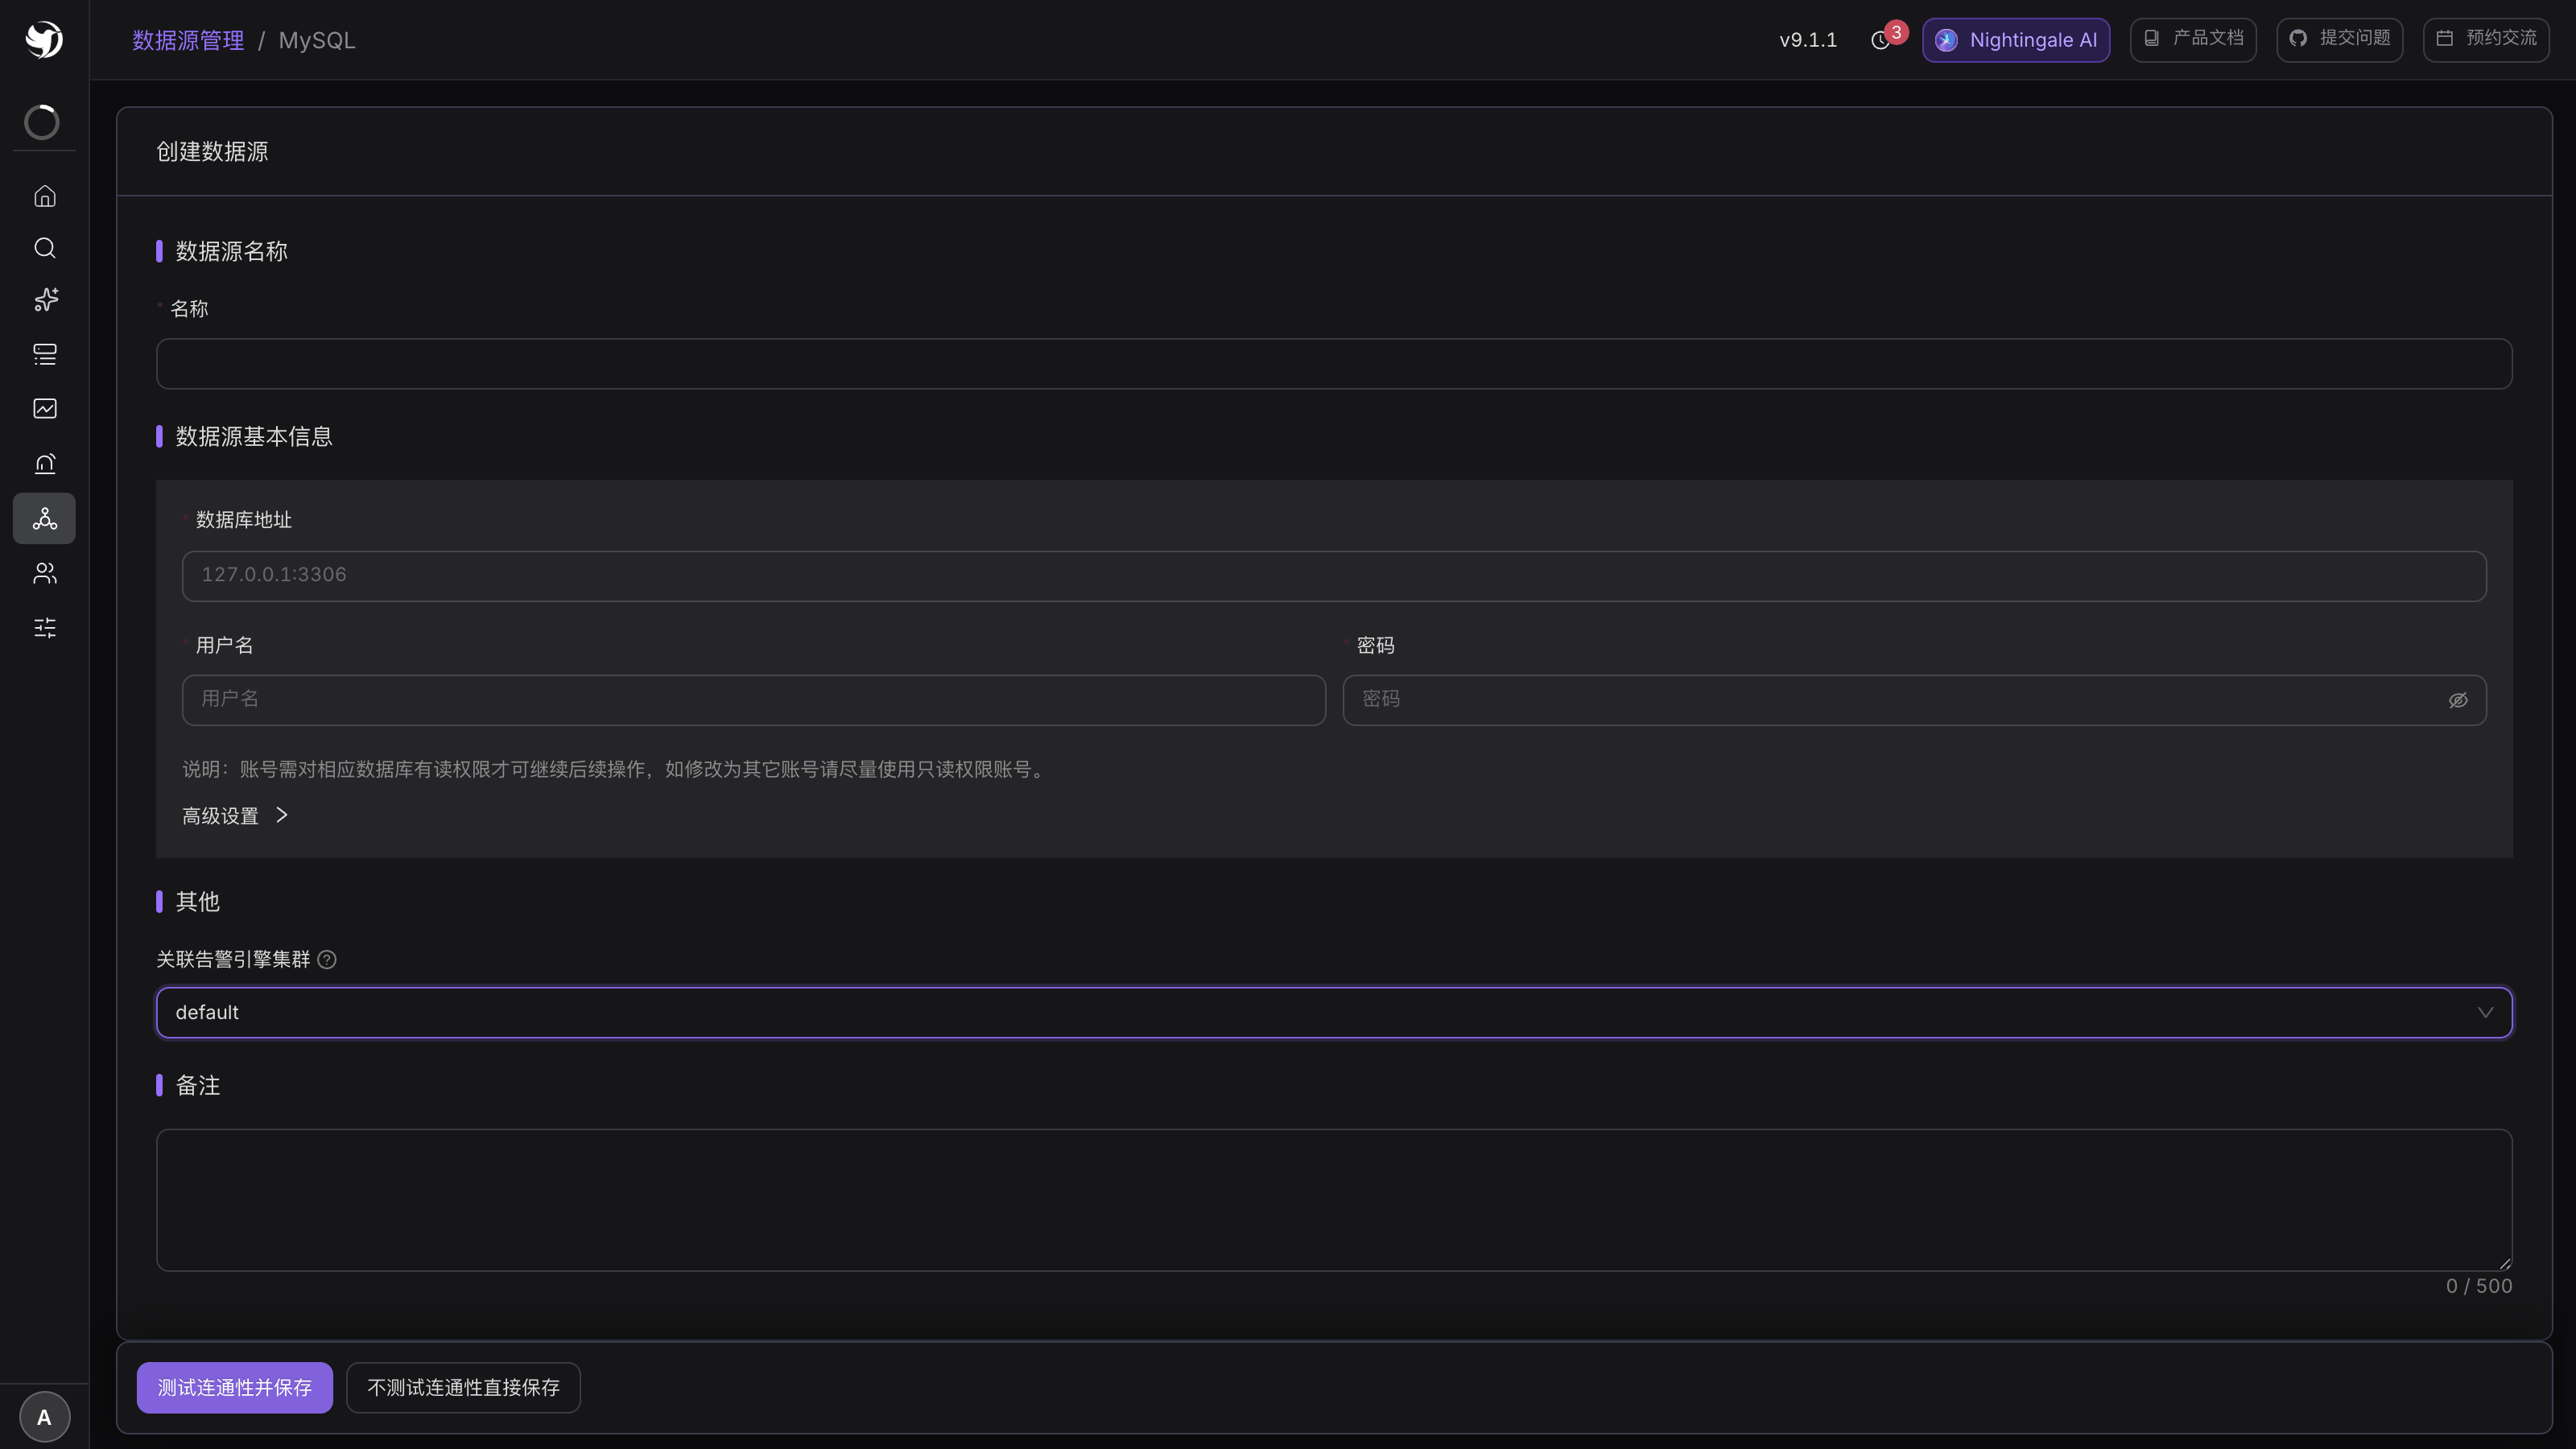
Task: Go back to 数据源管理 breadcrumb
Action: pos(188,40)
